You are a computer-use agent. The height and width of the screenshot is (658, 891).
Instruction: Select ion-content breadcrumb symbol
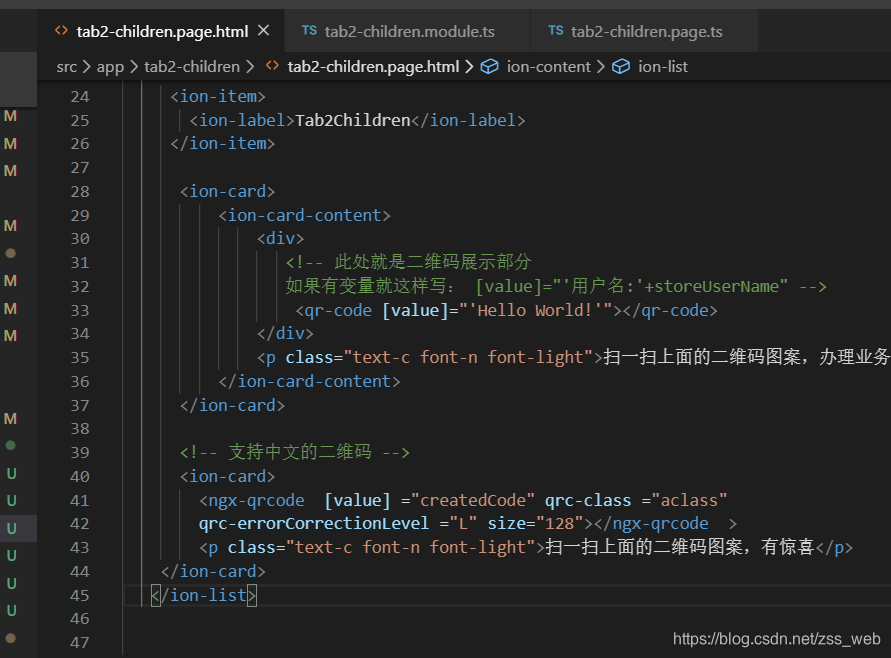click(548, 67)
